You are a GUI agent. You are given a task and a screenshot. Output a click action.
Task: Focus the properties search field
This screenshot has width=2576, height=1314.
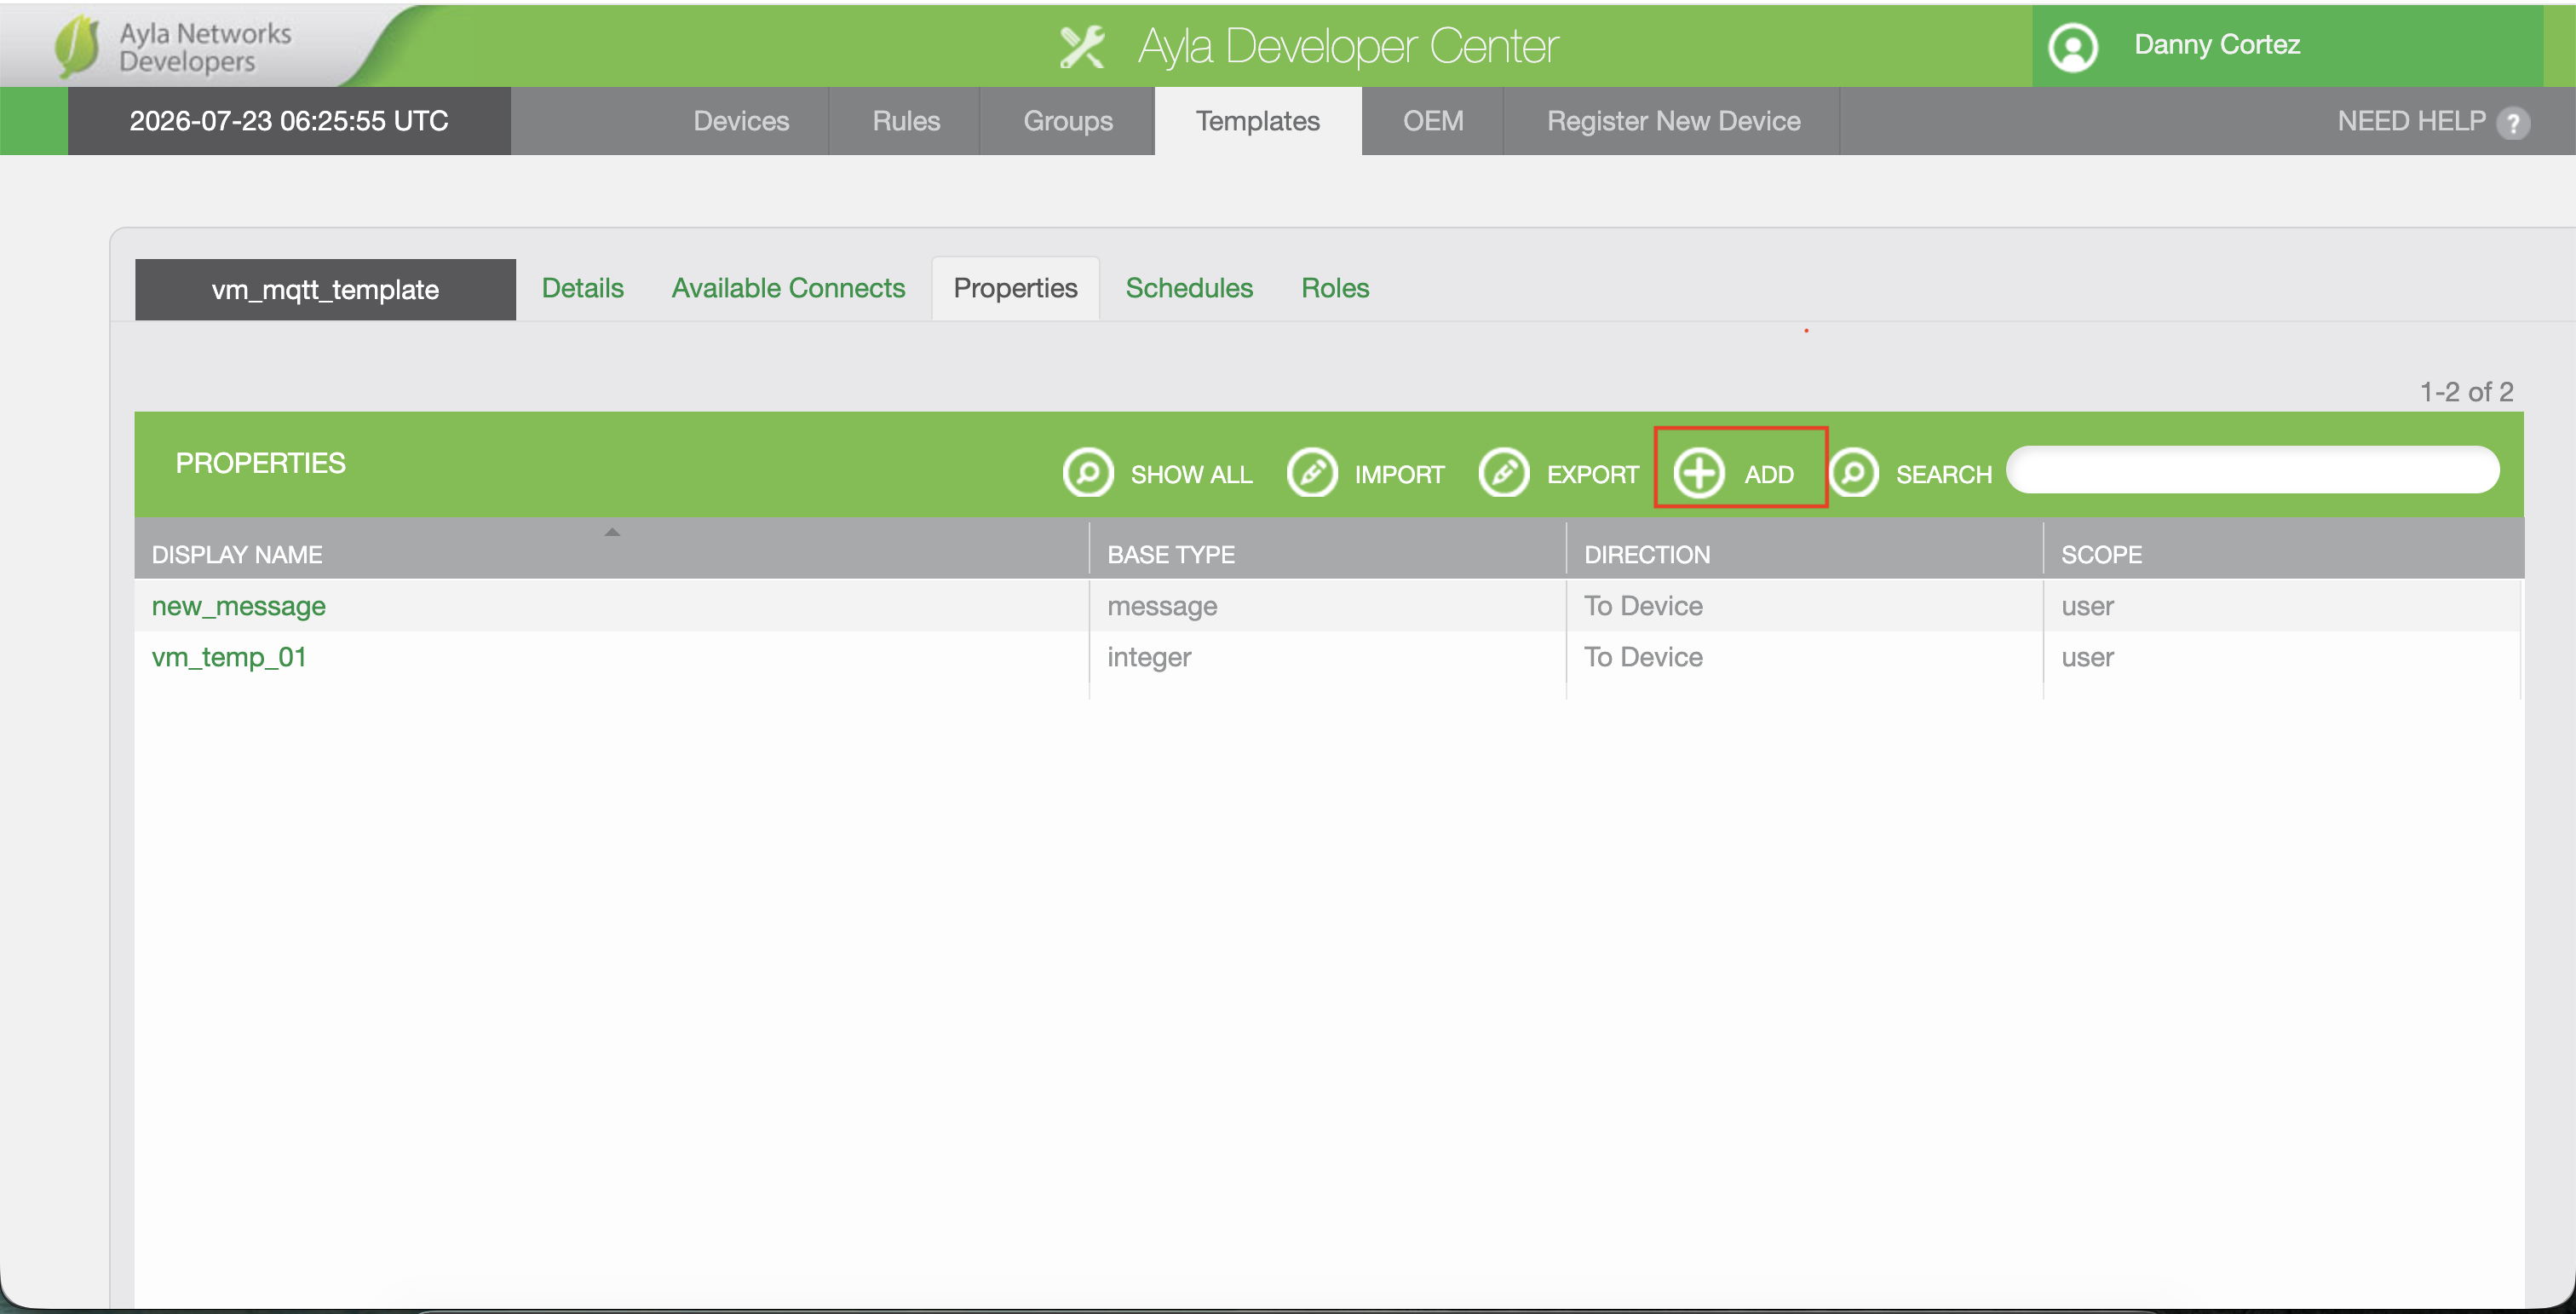coord(2252,470)
